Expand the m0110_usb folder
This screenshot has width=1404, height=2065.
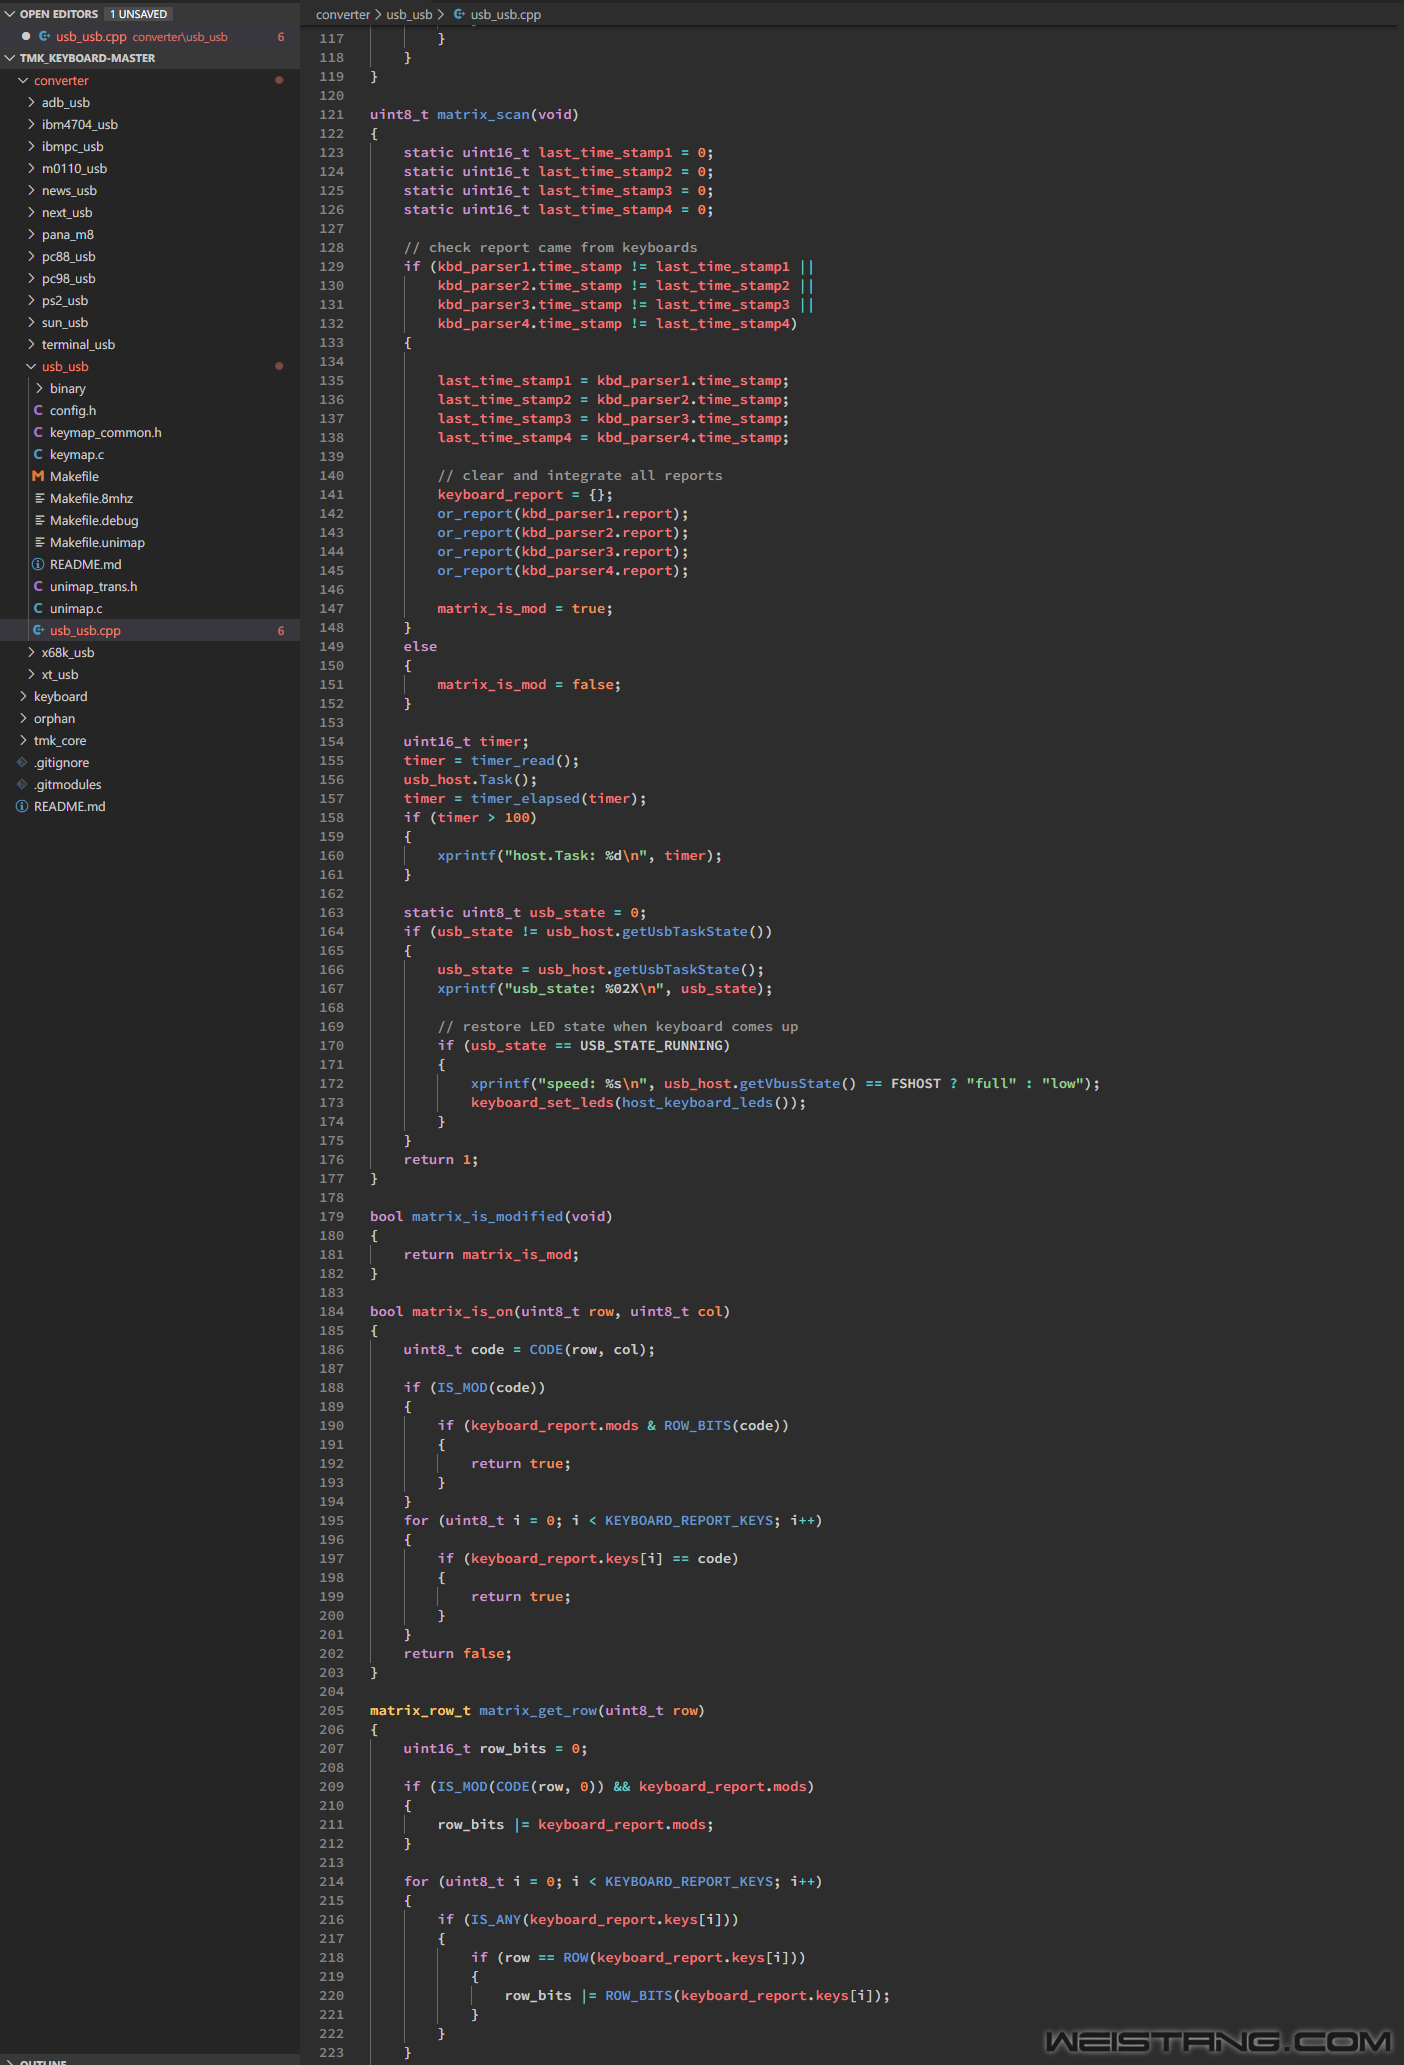tap(31, 168)
